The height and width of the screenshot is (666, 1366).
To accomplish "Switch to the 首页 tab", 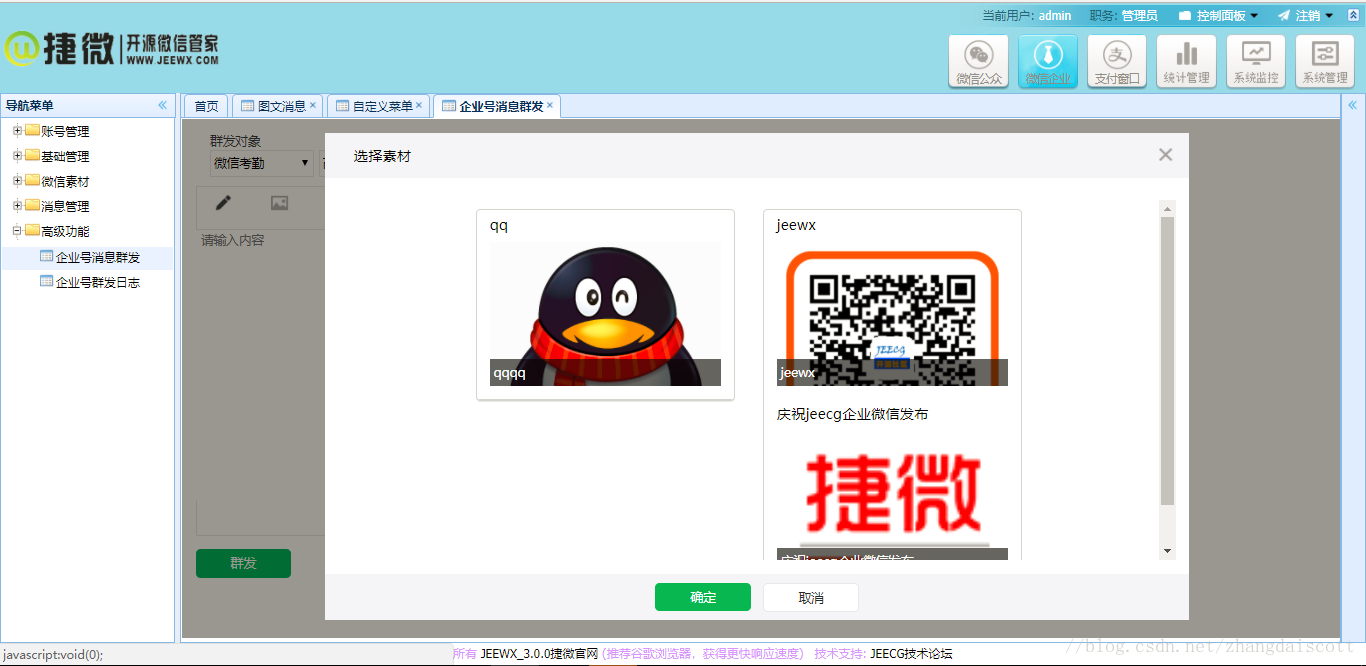I will [206, 106].
